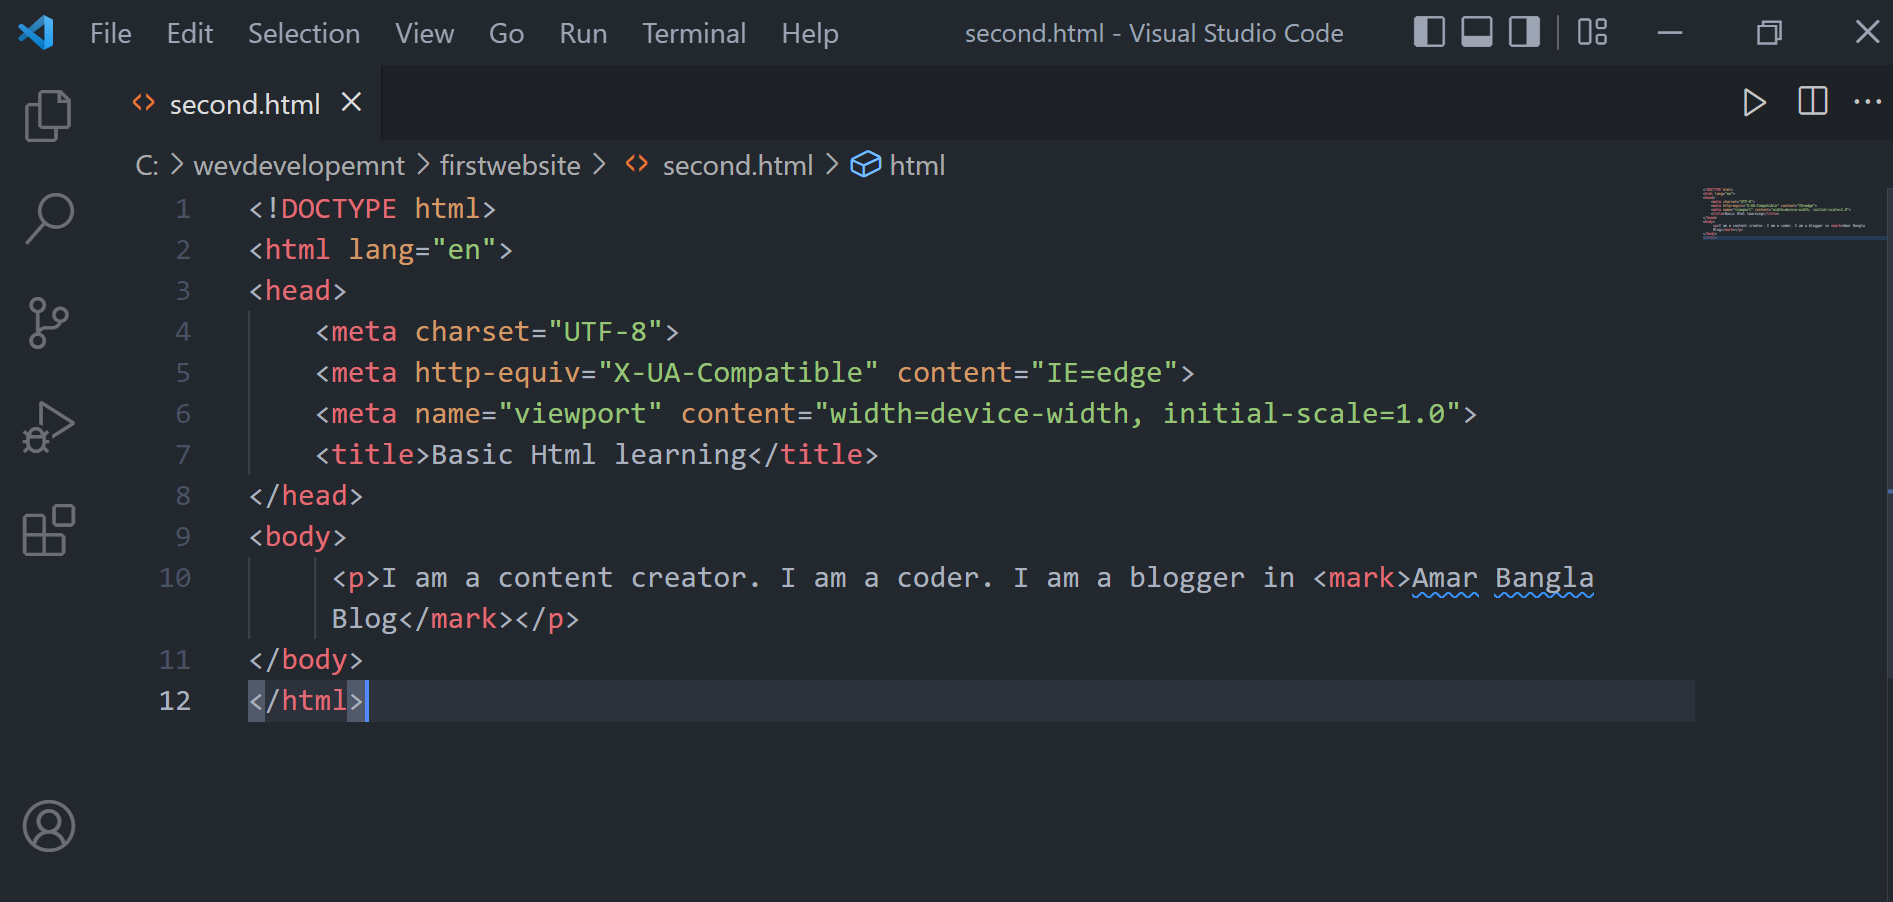The height and width of the screenshot is (902, 1893).
Task: Expand the html symbol breadcrumb
Action: [916, 165]
